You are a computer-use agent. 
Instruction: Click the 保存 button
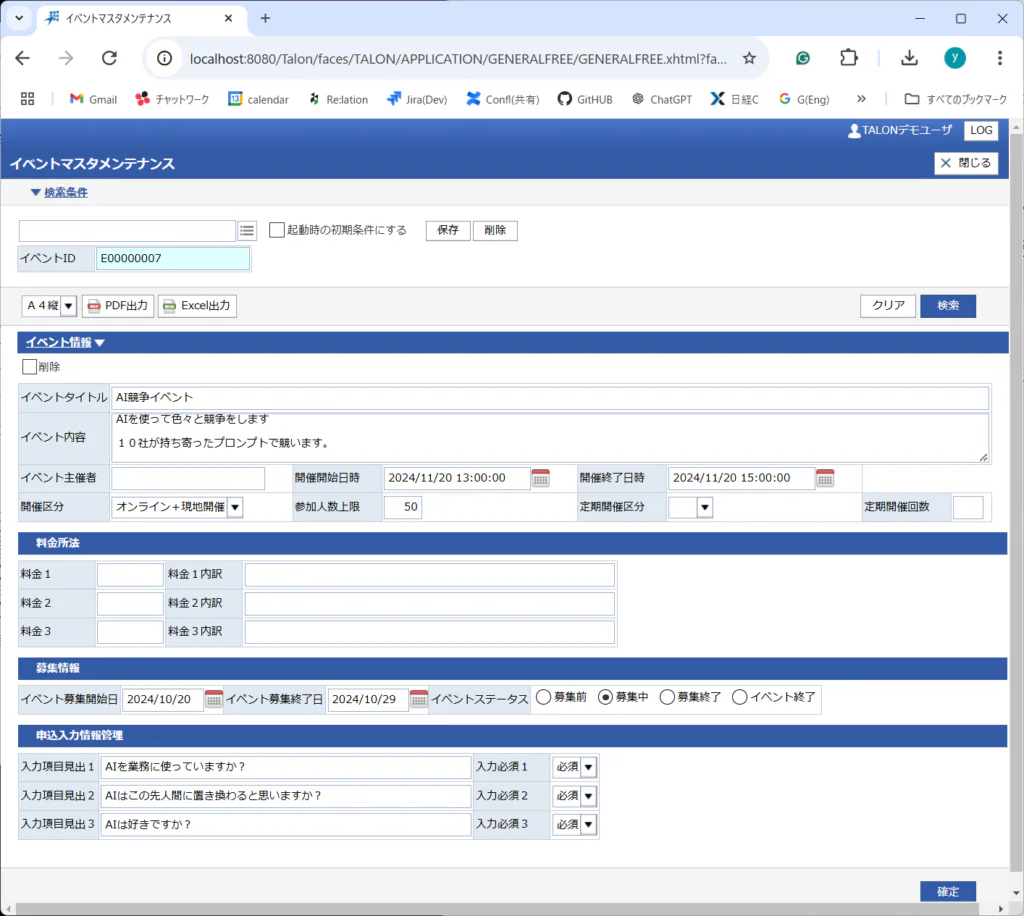[448, 230]
